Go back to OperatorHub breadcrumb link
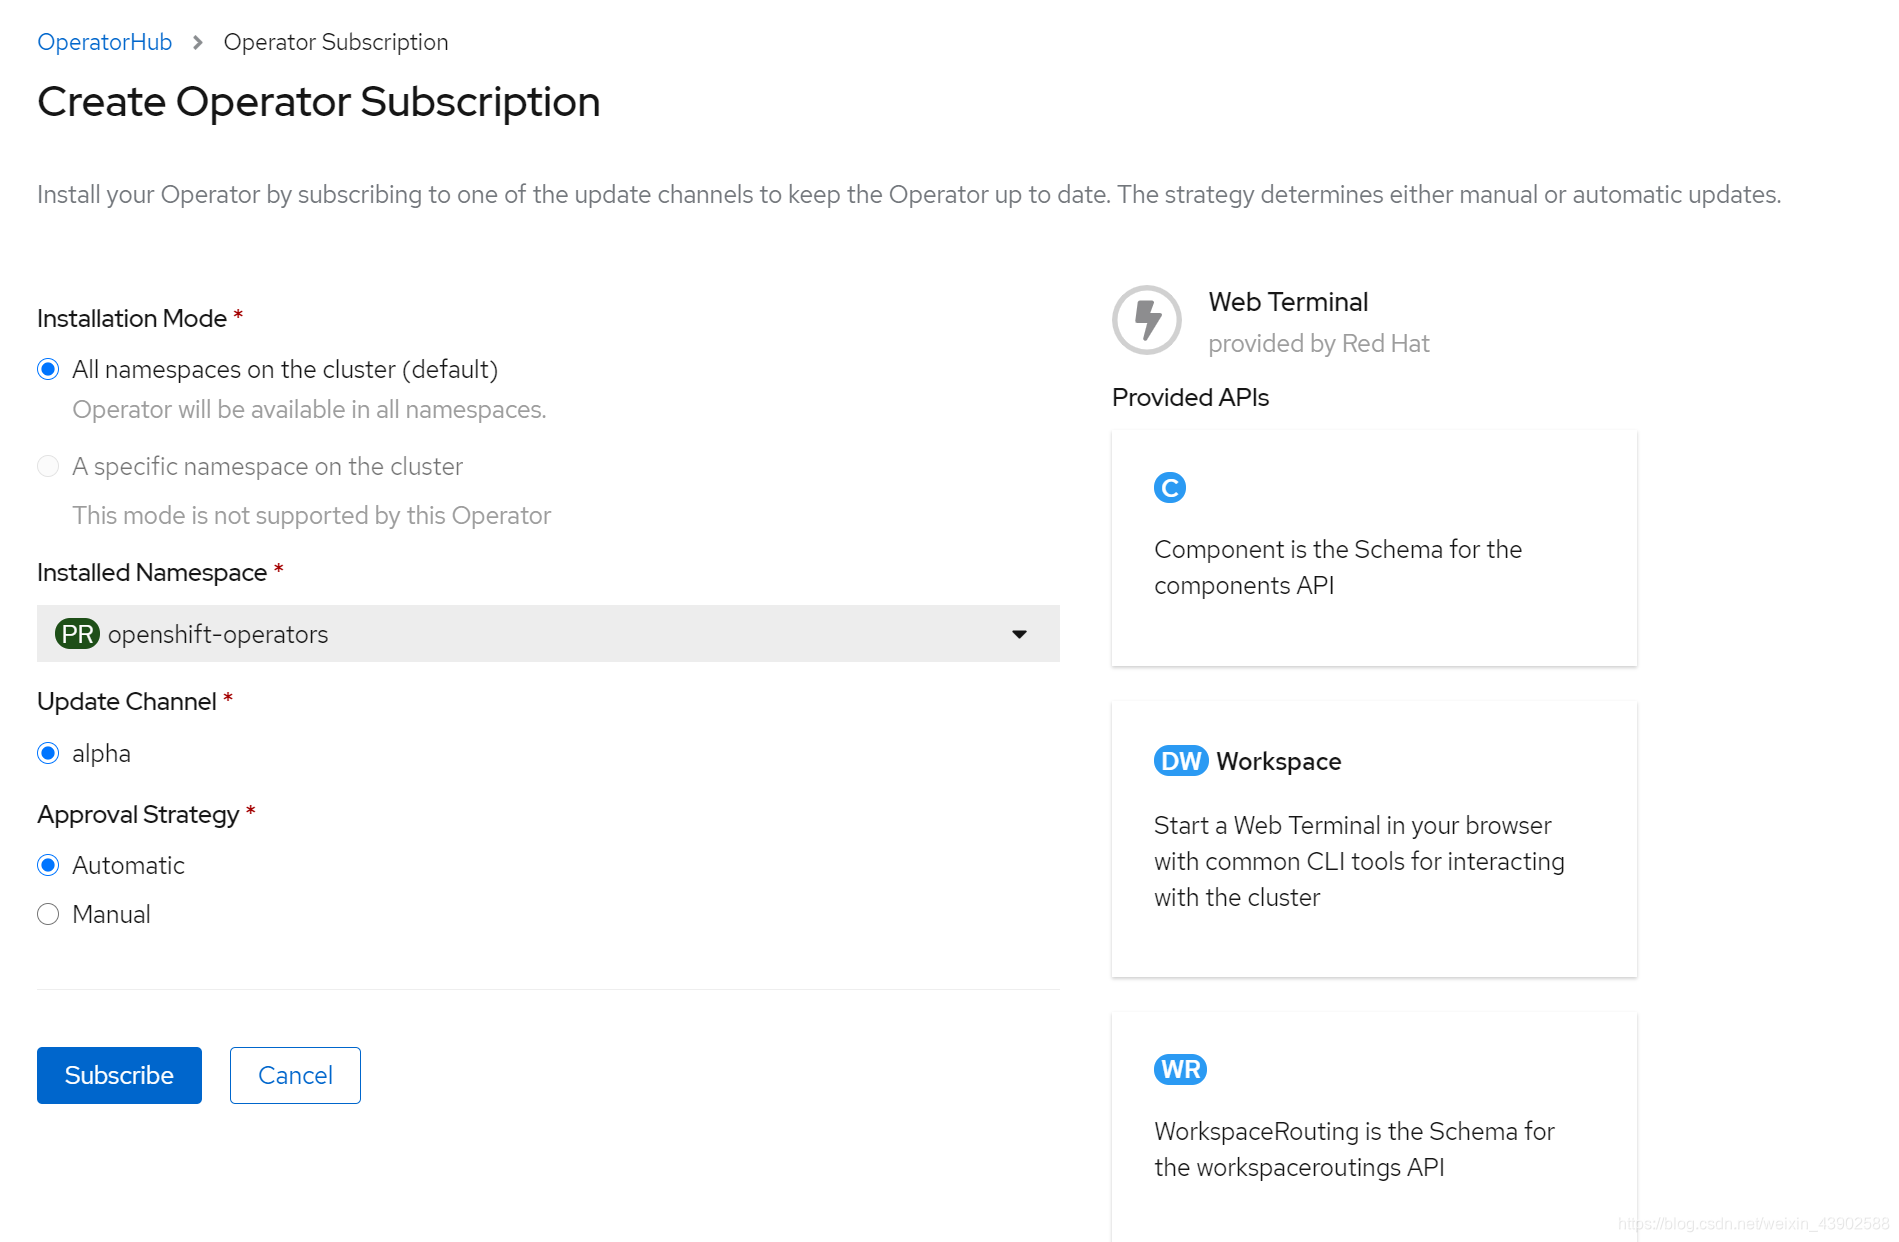 [x=105, y=42]
